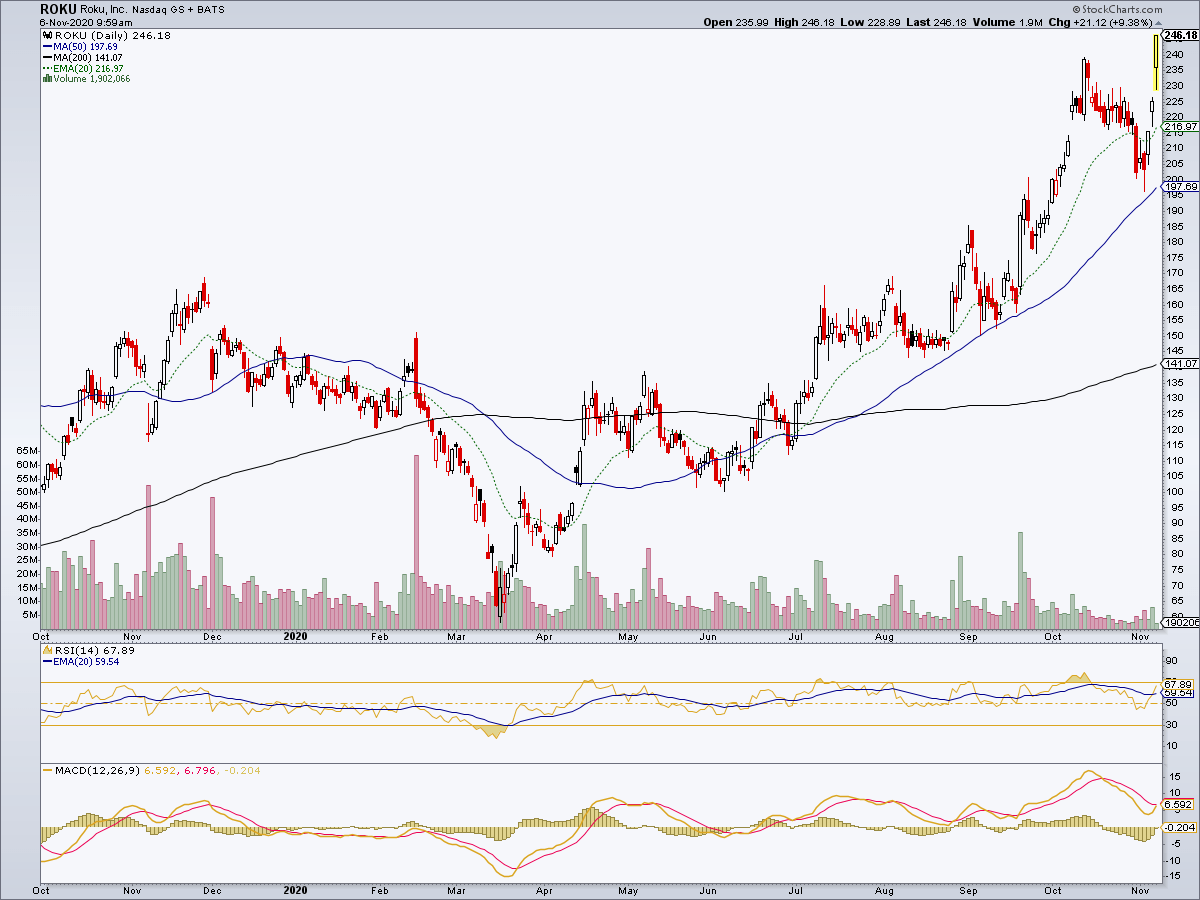
Task: Click the 6.592 tag on the MACD right axis
Action: pyautogui.click(x=1177, y=804)
